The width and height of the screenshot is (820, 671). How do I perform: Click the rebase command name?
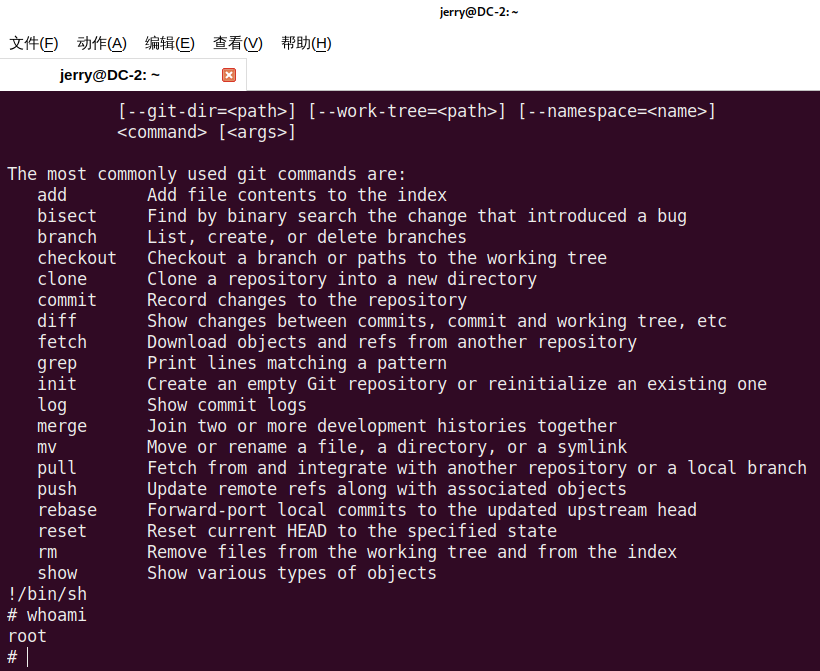67,510
